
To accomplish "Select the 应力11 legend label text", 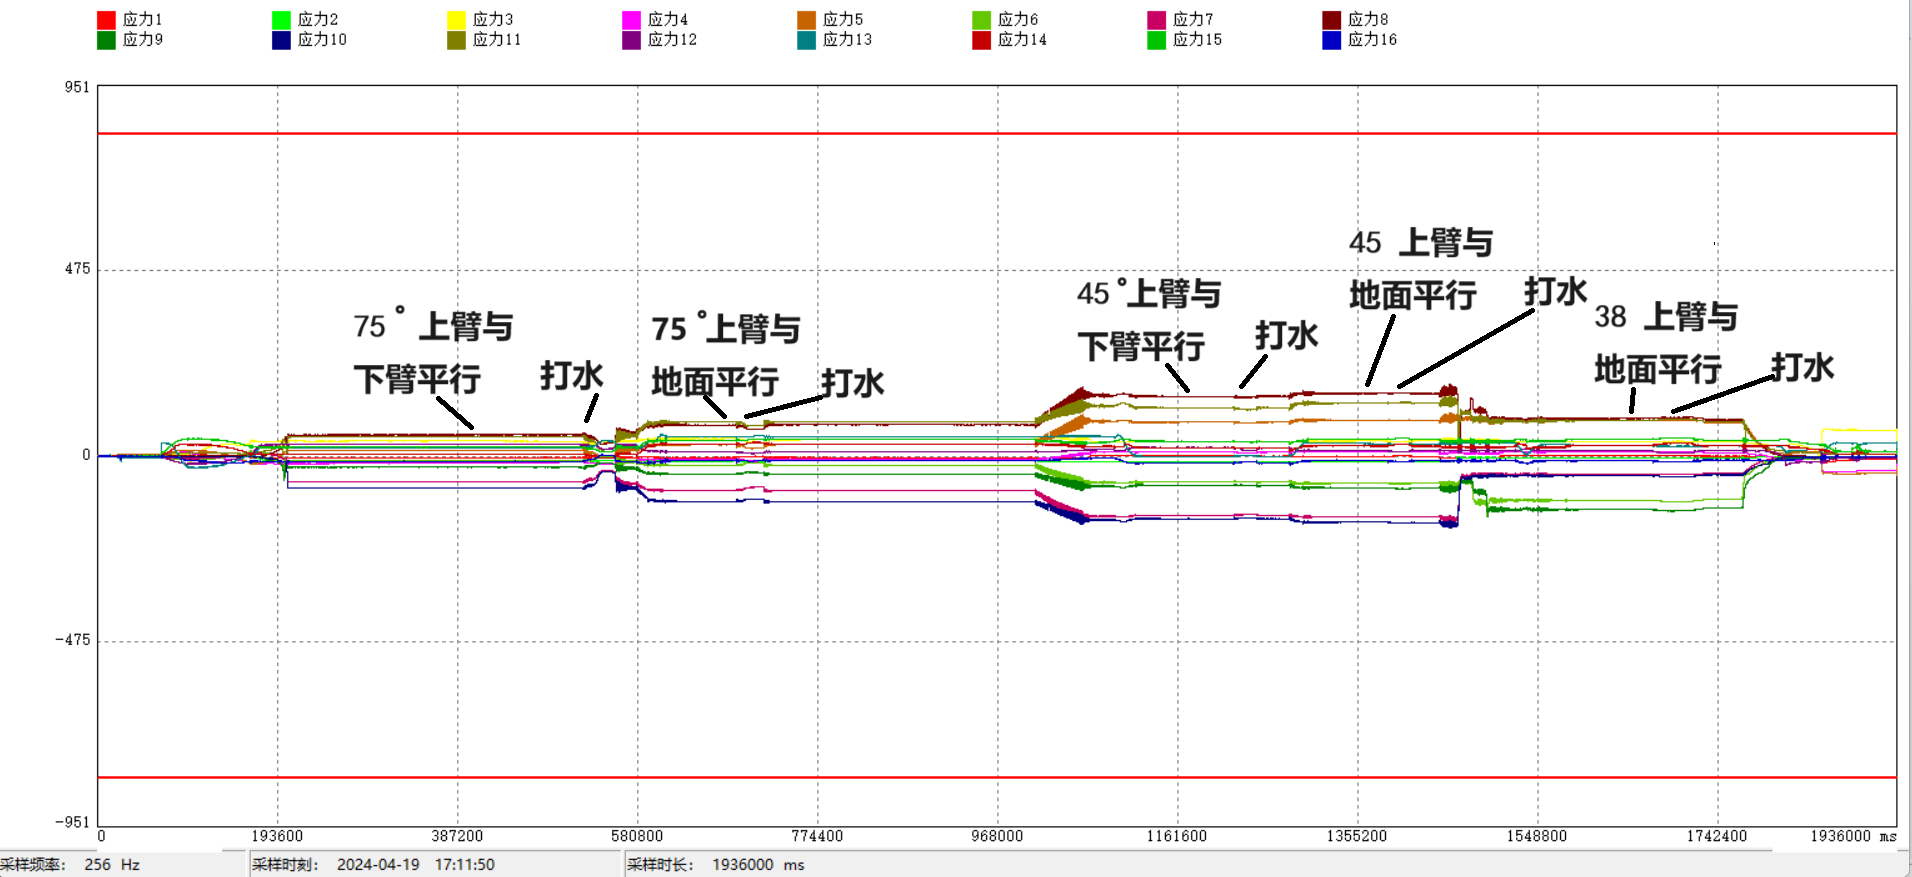I will pyautogui.click(x=496, y=40).
